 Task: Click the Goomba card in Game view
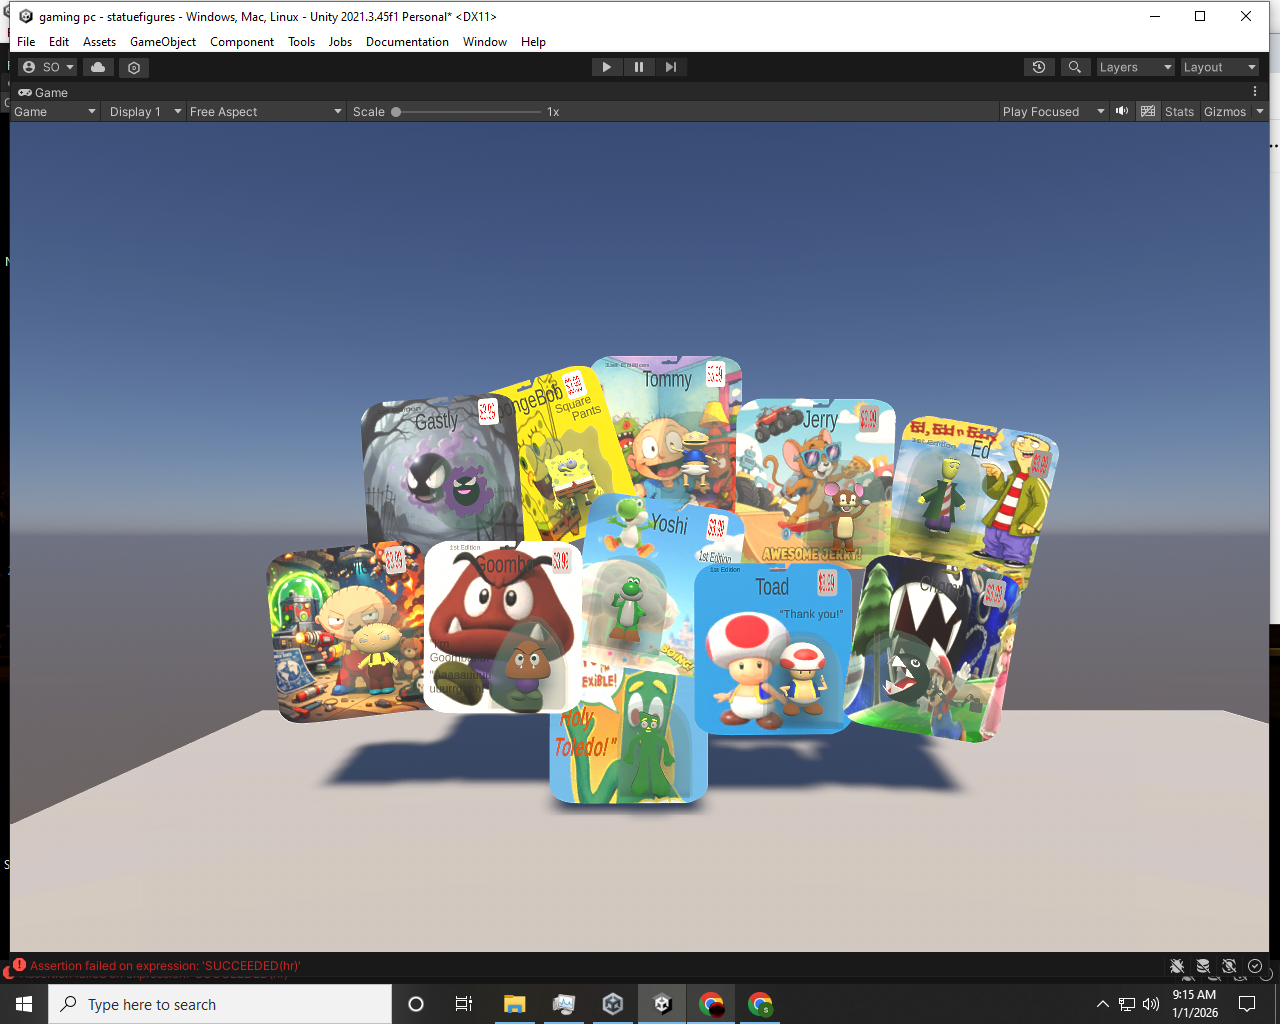click(503, 627)
